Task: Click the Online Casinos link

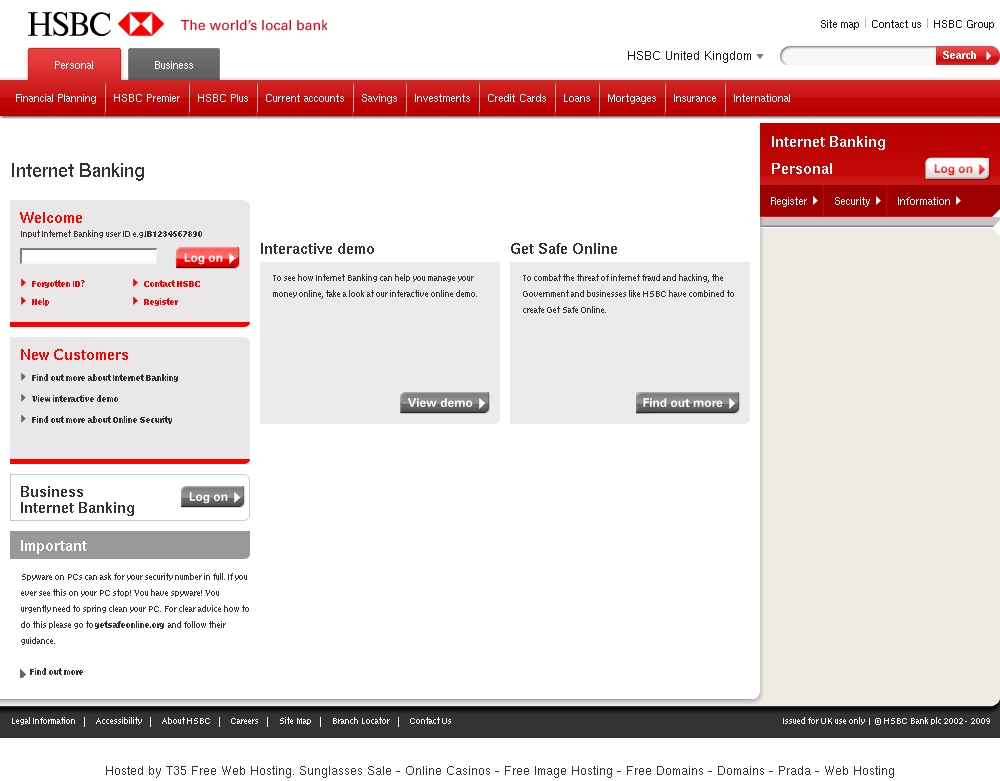Action: point(448,771)
